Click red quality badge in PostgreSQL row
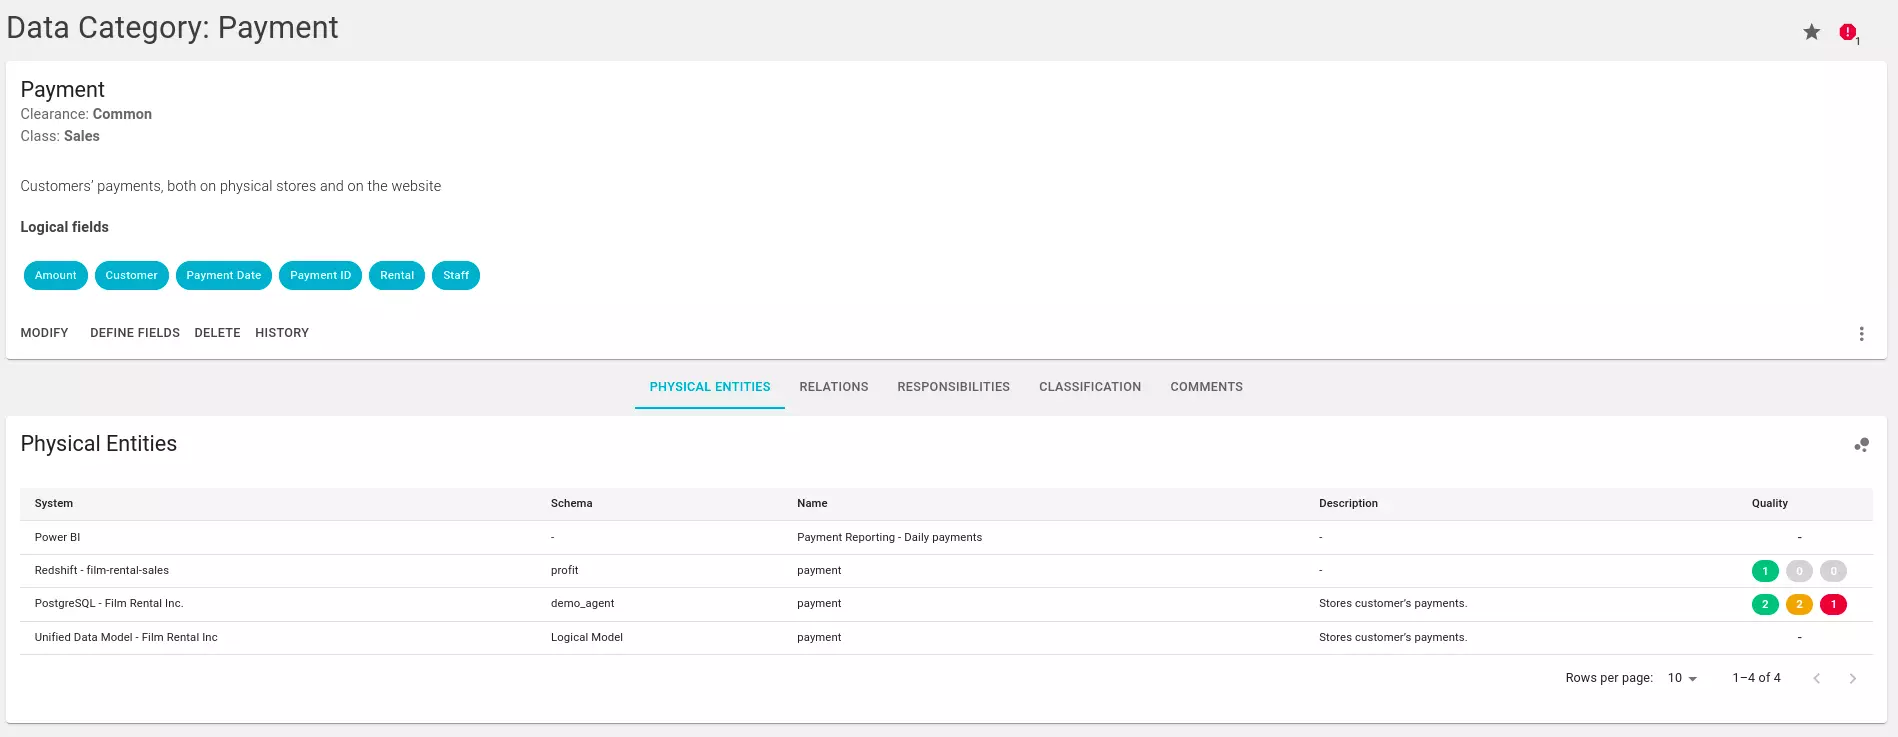This screenshot has width=1898, height=737. tap(1833, 604)
